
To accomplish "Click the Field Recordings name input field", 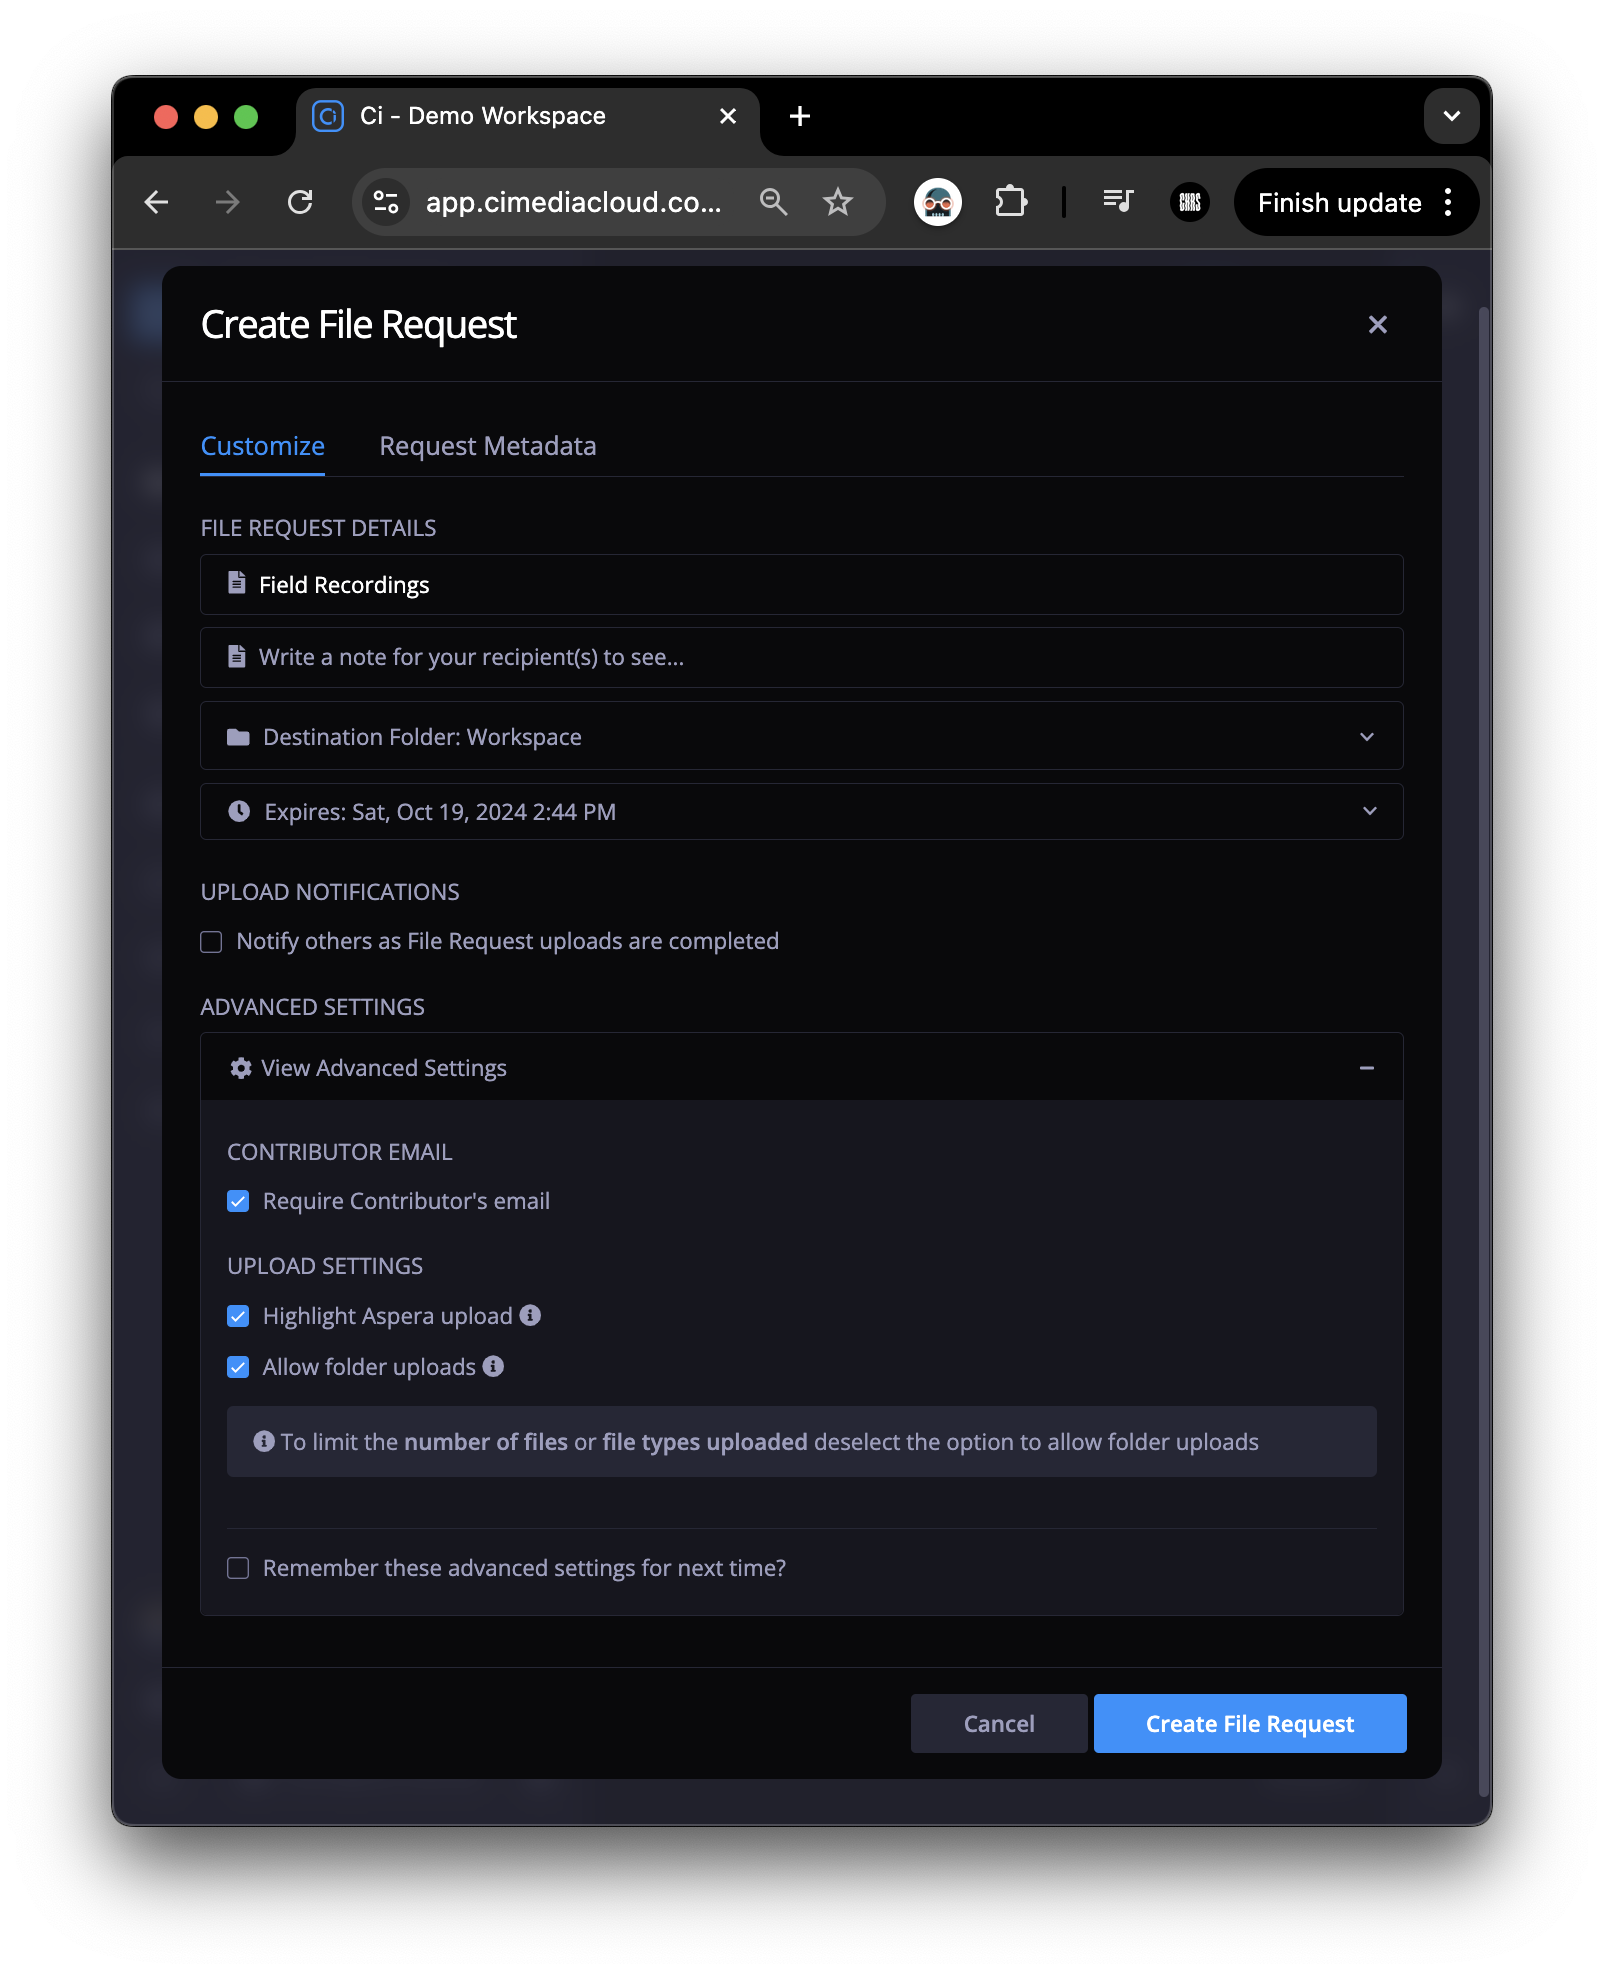I will [700, 584].
